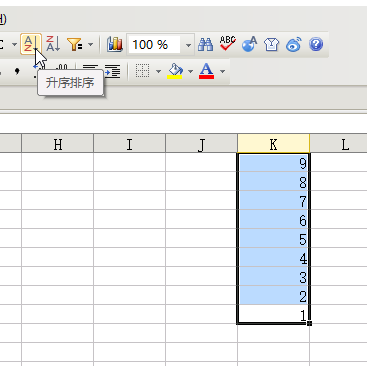Click cell containing 7 in column K
The height and width of the screenshot is (366, 367).
273,200
